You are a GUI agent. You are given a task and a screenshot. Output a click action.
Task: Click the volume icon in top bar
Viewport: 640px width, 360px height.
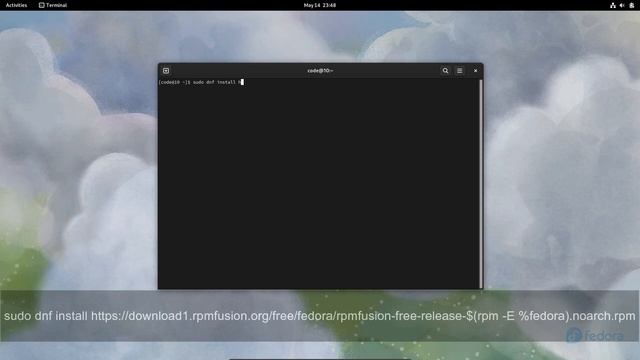[622, 5]
